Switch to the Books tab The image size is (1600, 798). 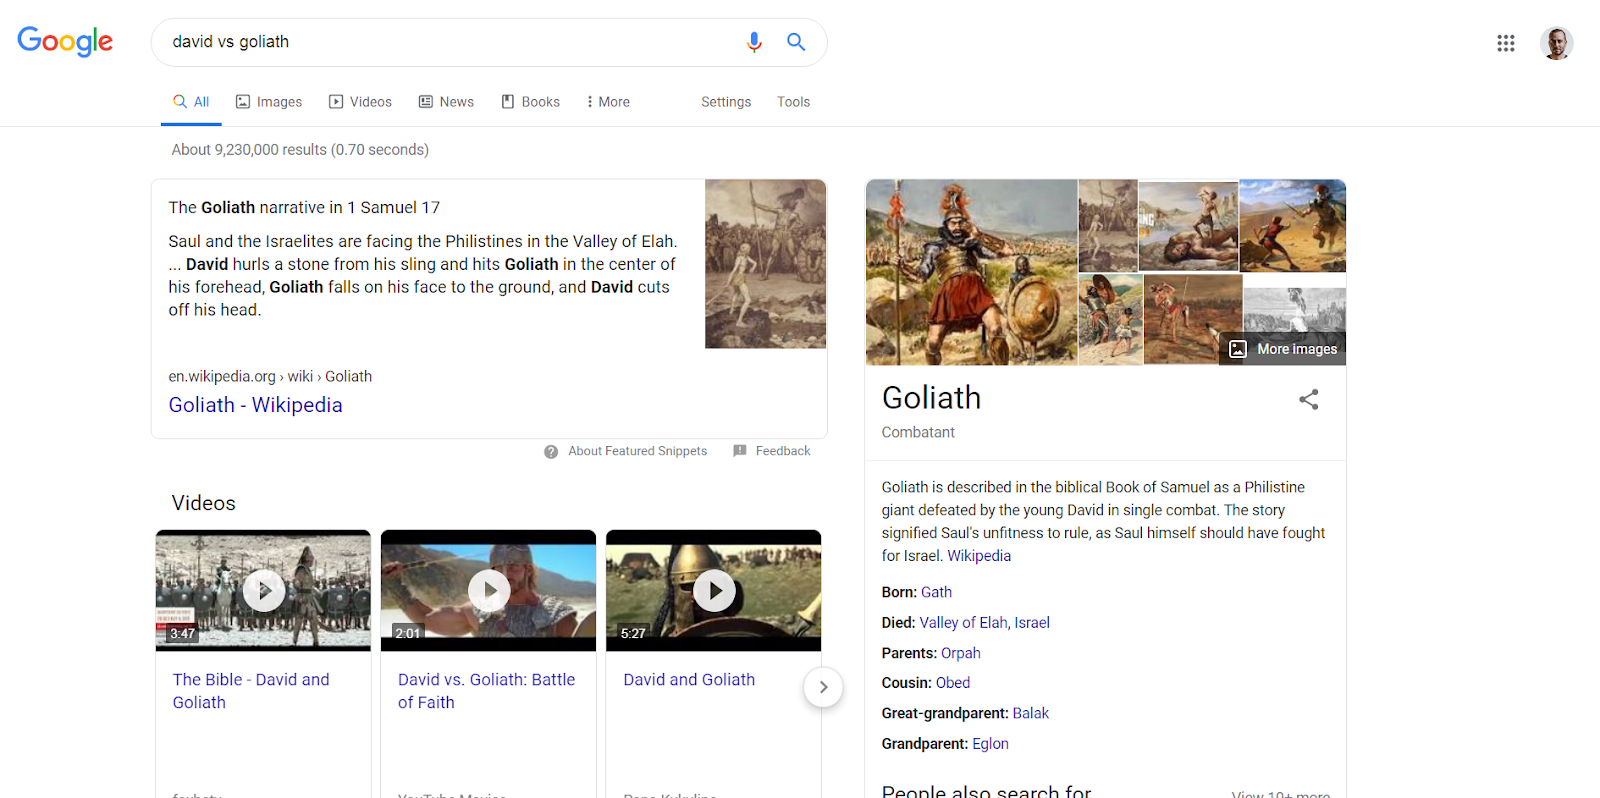[x=531, y=102]
